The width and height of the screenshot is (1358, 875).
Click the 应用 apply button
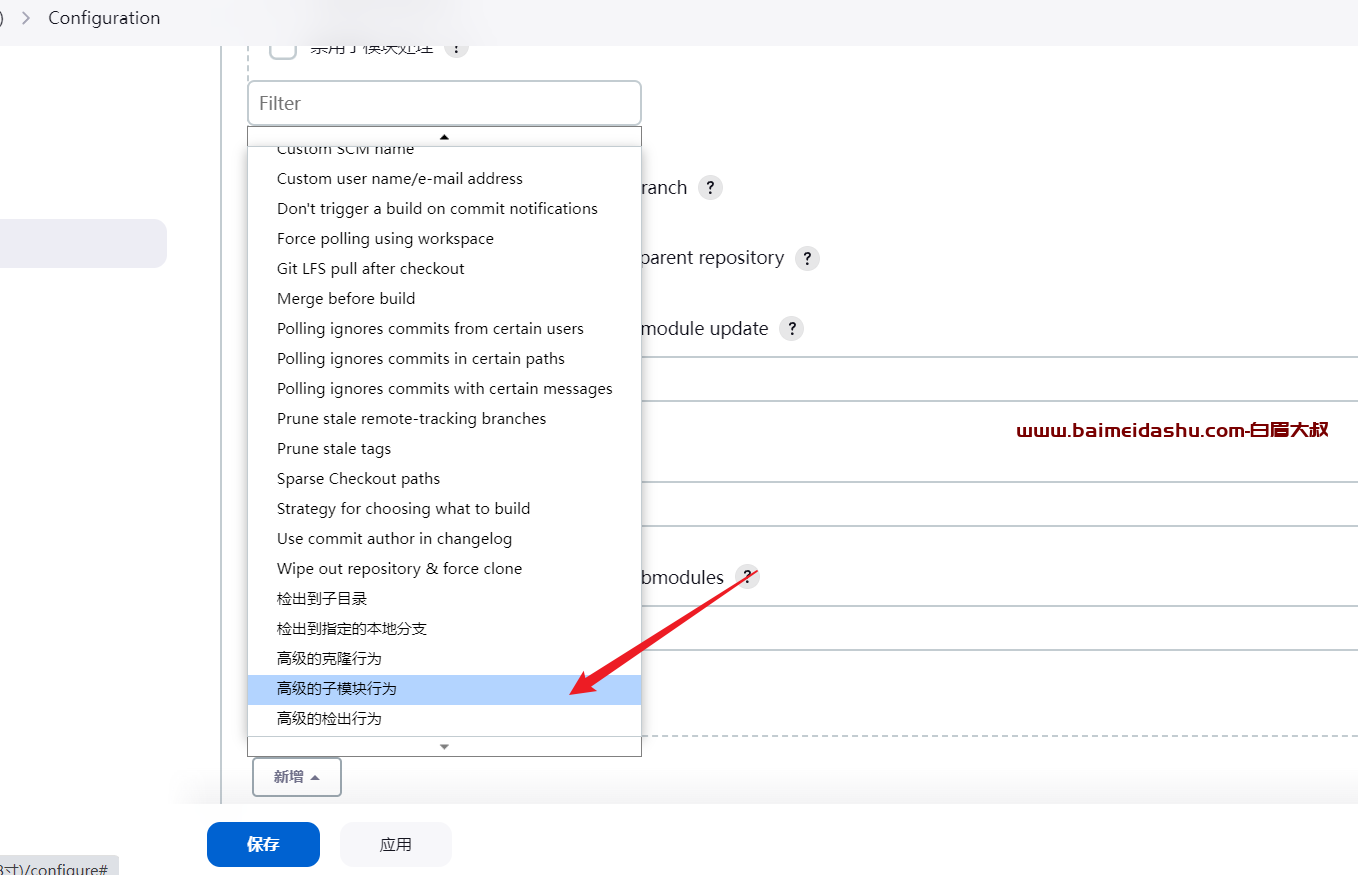396,844
